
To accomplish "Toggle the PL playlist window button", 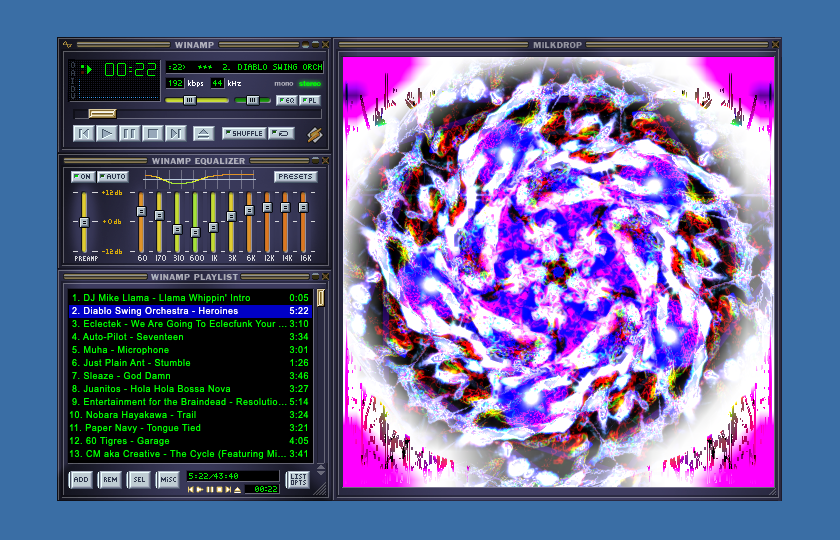I will pos(310,100).
